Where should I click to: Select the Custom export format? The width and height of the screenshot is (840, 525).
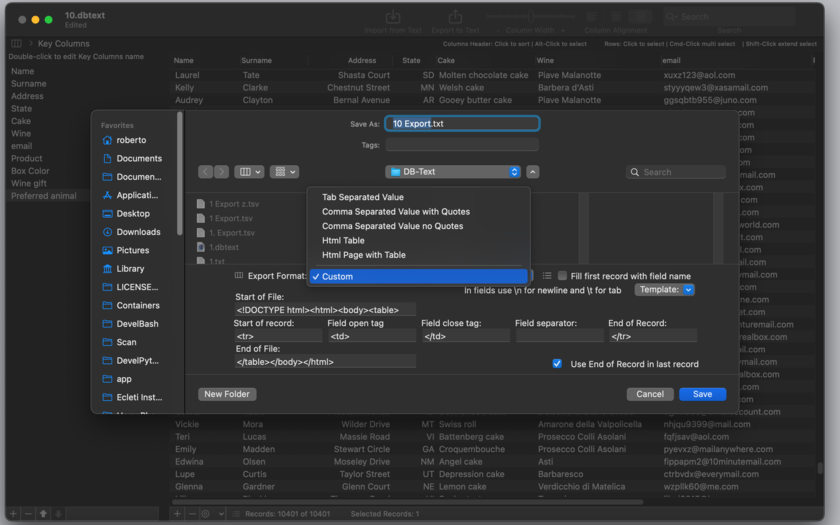[418, 276]
